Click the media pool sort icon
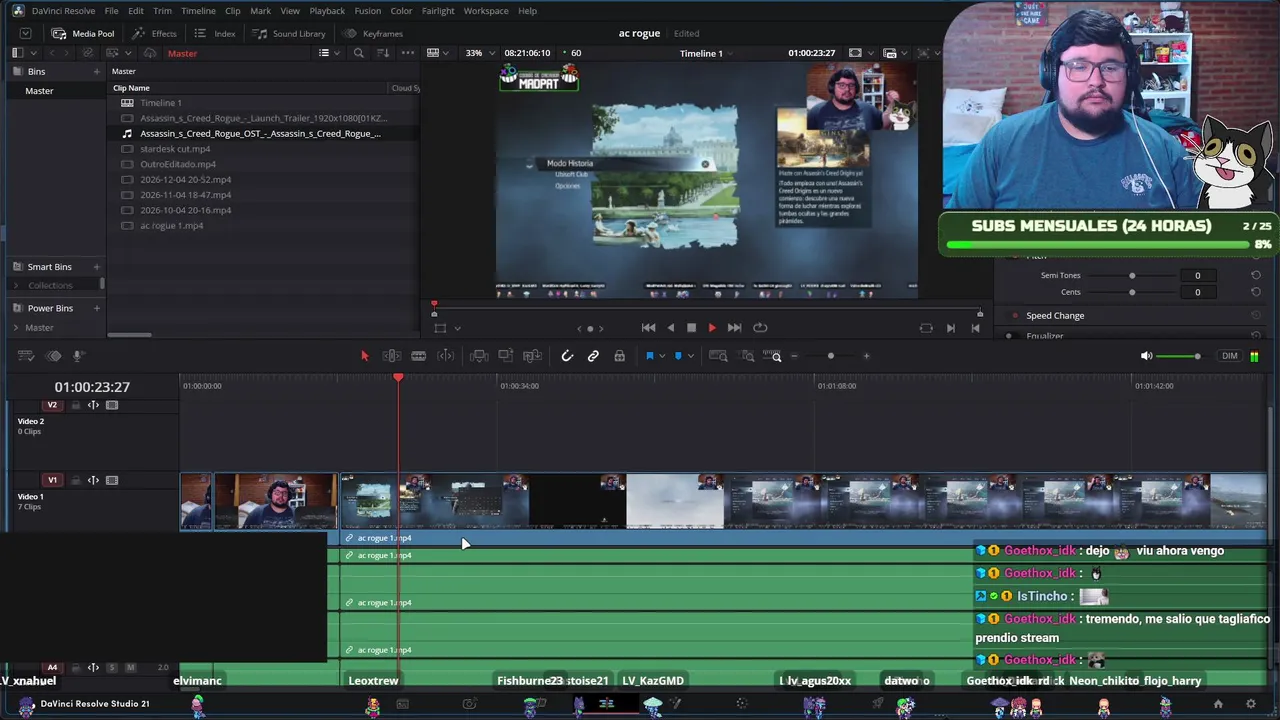The height and width of the screenshot is (720, 1280). (x=382, y=53)
